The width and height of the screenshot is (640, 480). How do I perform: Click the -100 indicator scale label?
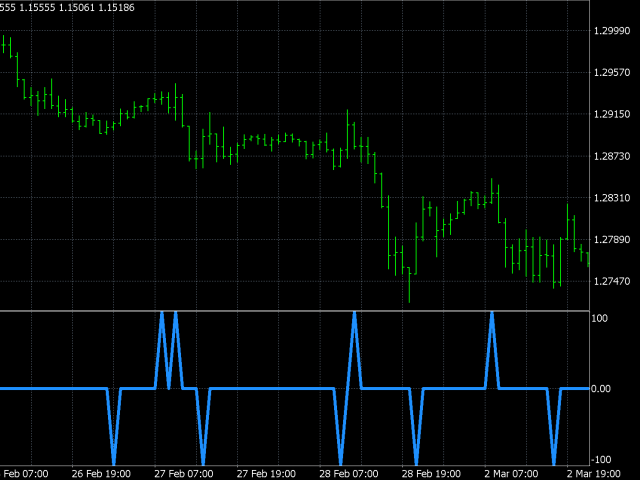coord(601,460)
